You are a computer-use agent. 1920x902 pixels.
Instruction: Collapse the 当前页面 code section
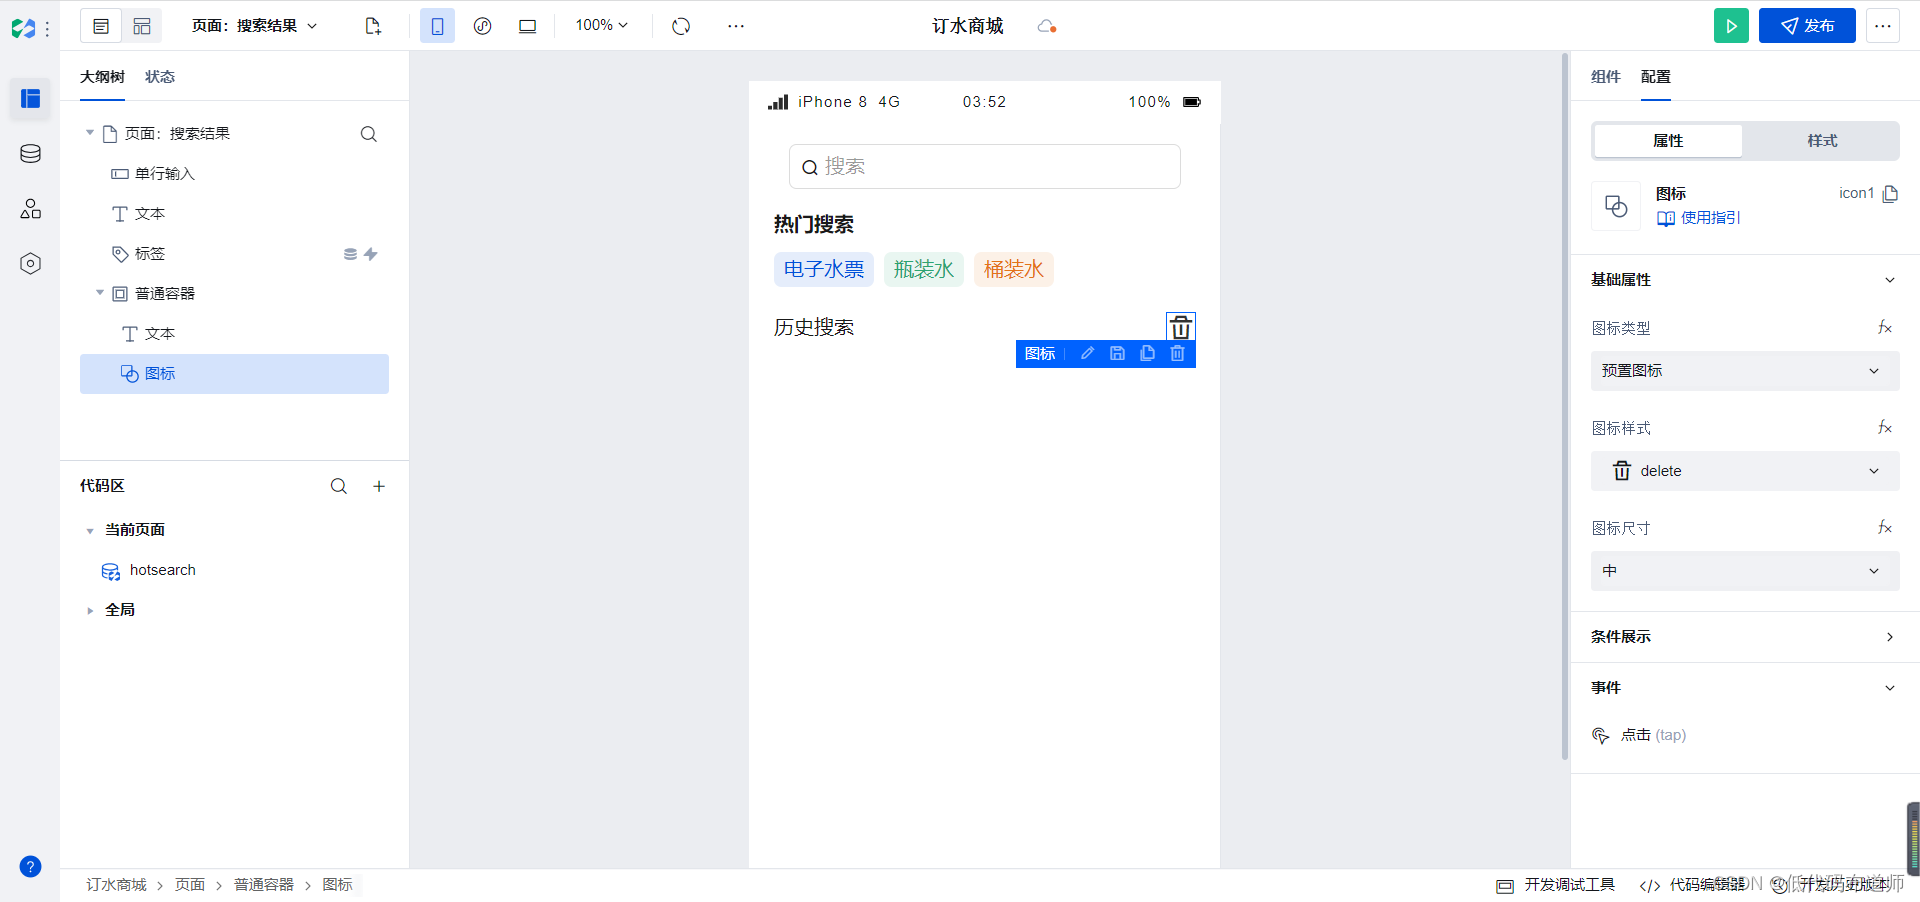[x=90, y=530]
